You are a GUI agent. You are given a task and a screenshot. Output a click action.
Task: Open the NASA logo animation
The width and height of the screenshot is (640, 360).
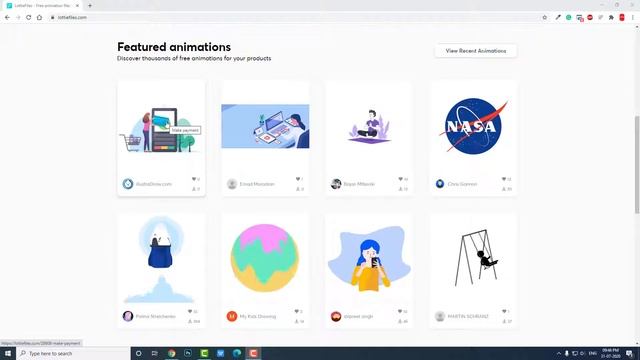[473, 126]
